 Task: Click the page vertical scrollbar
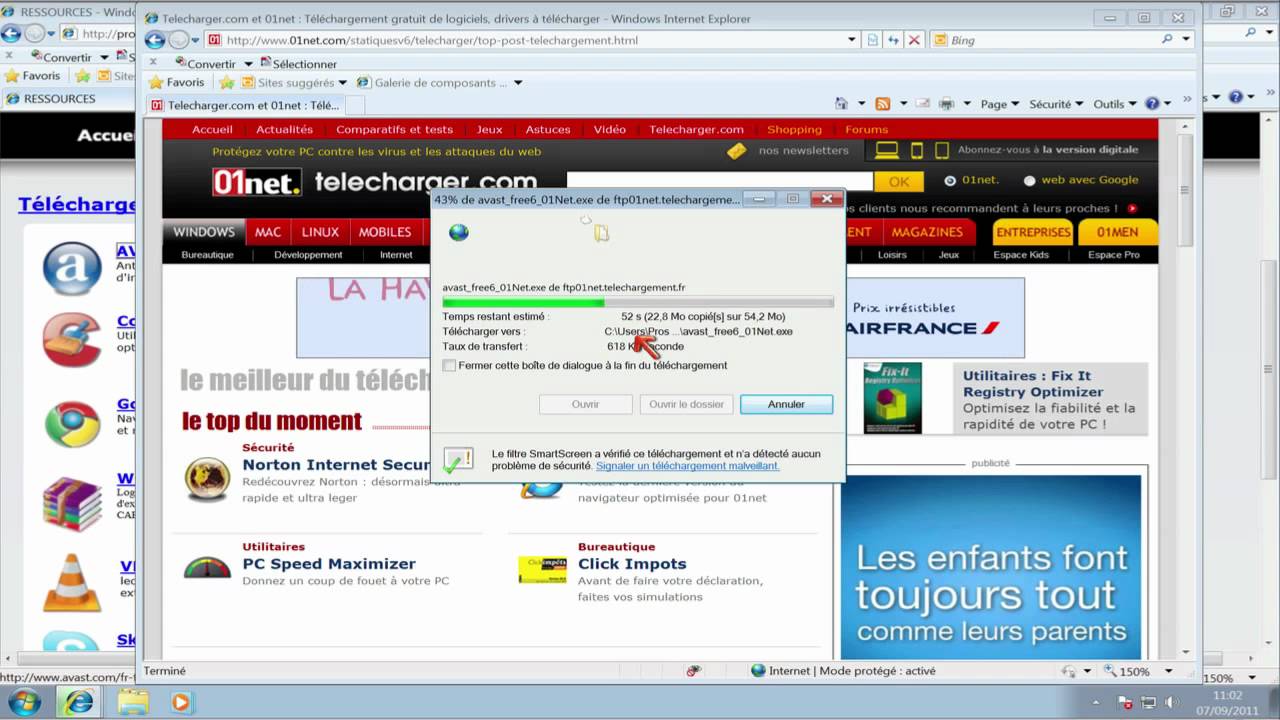click(1186, 388)
